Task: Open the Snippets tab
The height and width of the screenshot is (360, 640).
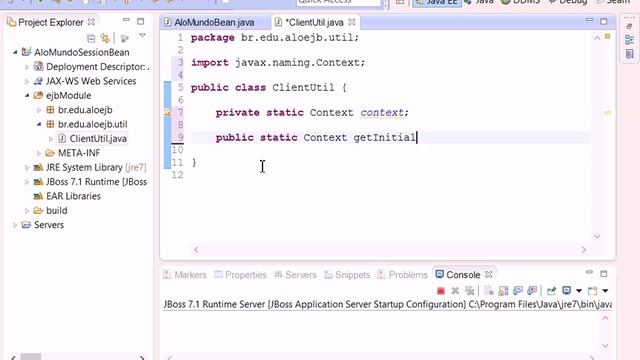Action: pos(347,275)
